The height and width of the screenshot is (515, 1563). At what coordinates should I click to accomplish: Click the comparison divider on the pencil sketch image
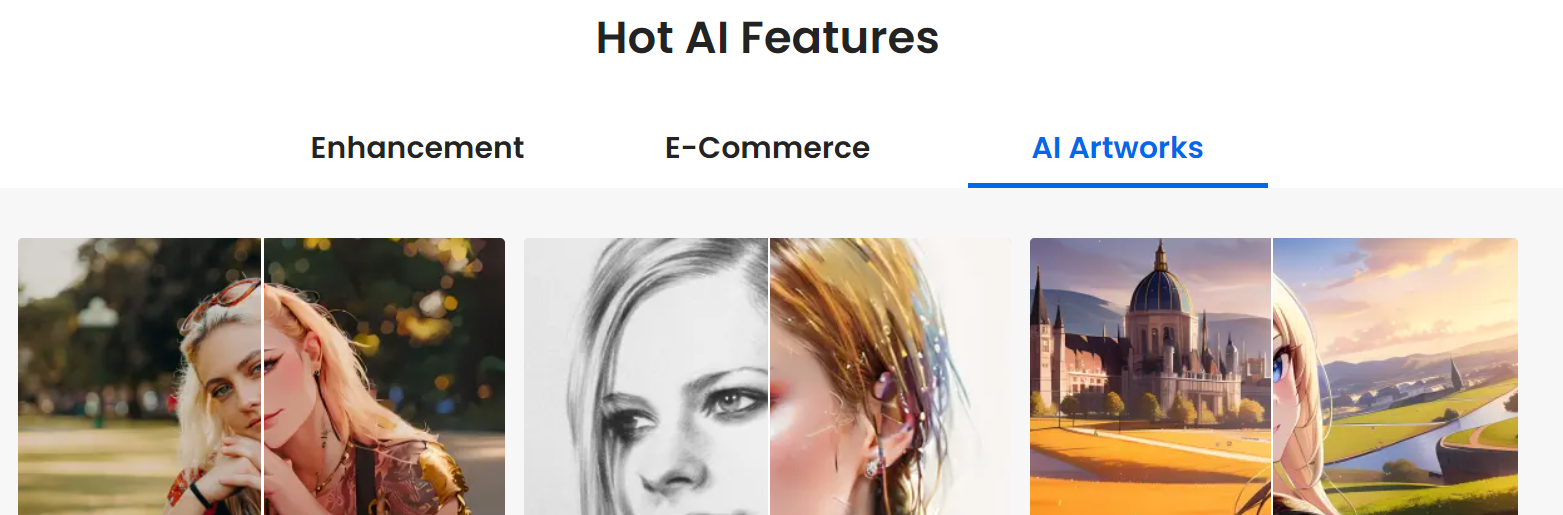(768, 376)
